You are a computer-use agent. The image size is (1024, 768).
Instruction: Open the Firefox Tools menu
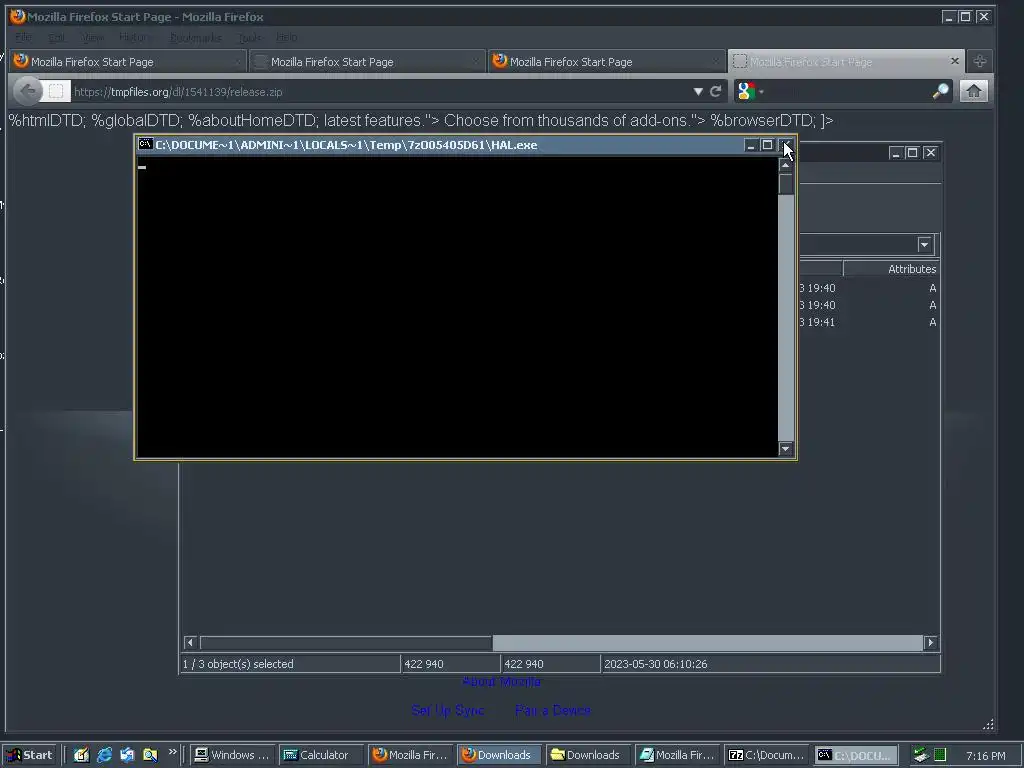click(249, 37)
